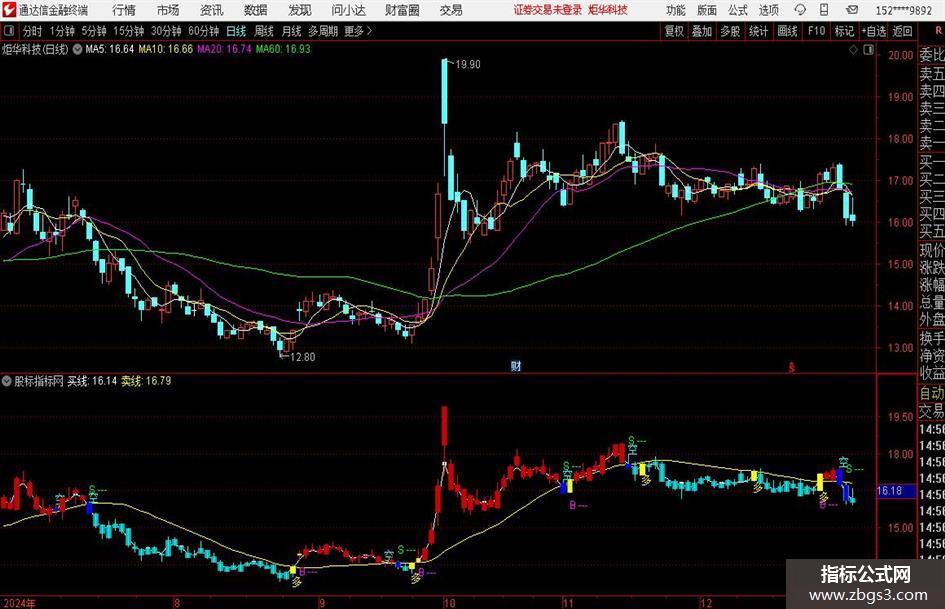This screenshot has height=609, width=945.
Task: Select the 日线 daily period tab
Action: coord(236,31)
